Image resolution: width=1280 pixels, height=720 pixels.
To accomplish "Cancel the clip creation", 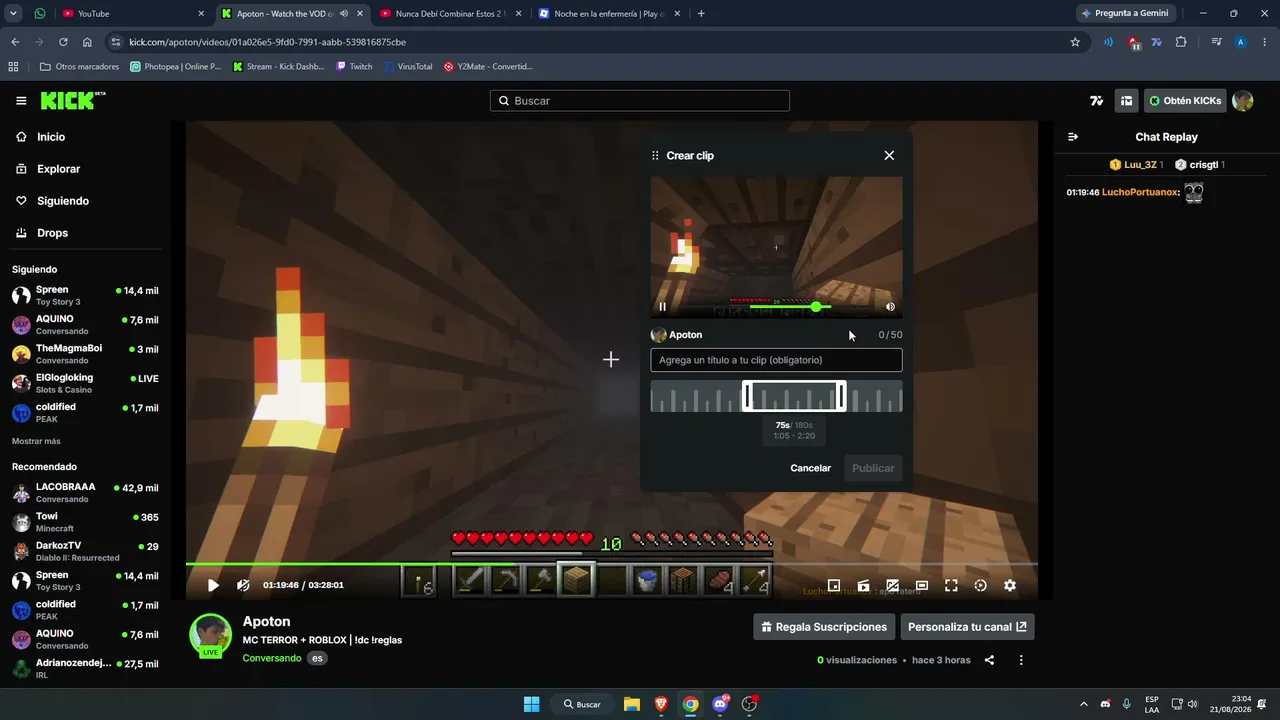I will point(810,468).
